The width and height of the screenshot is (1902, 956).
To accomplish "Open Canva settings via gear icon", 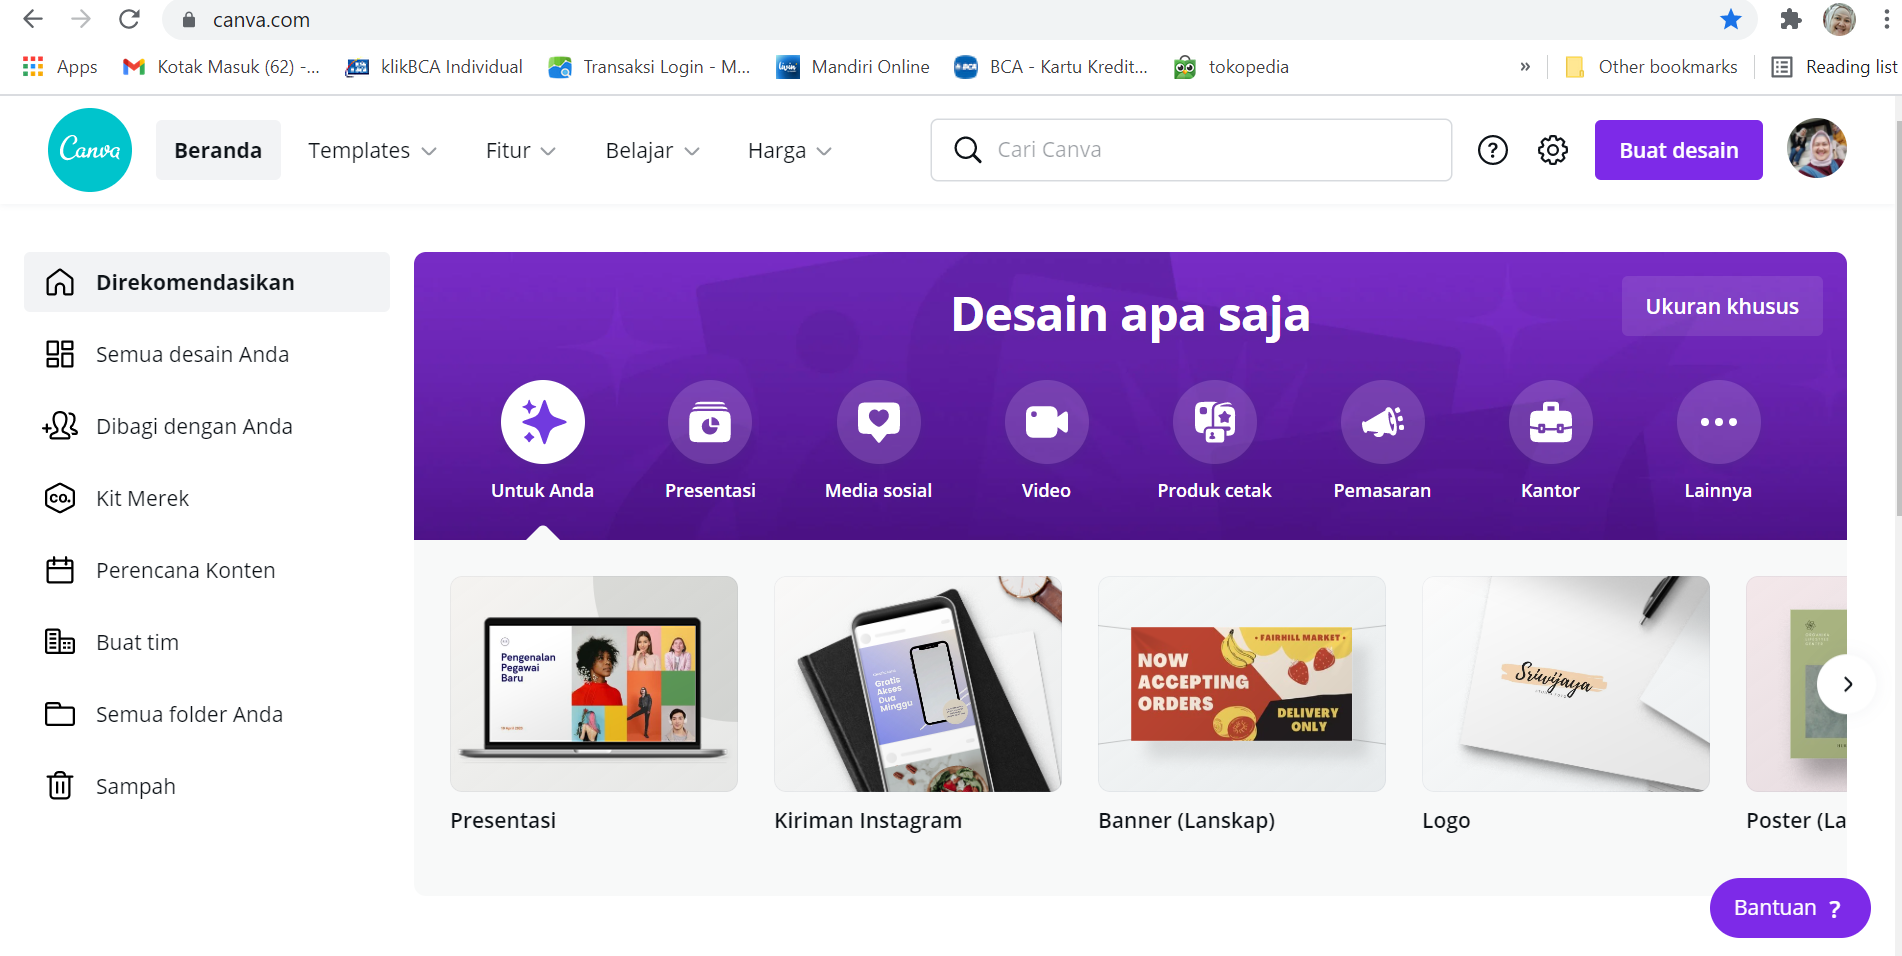I will tap(1552, 150).
